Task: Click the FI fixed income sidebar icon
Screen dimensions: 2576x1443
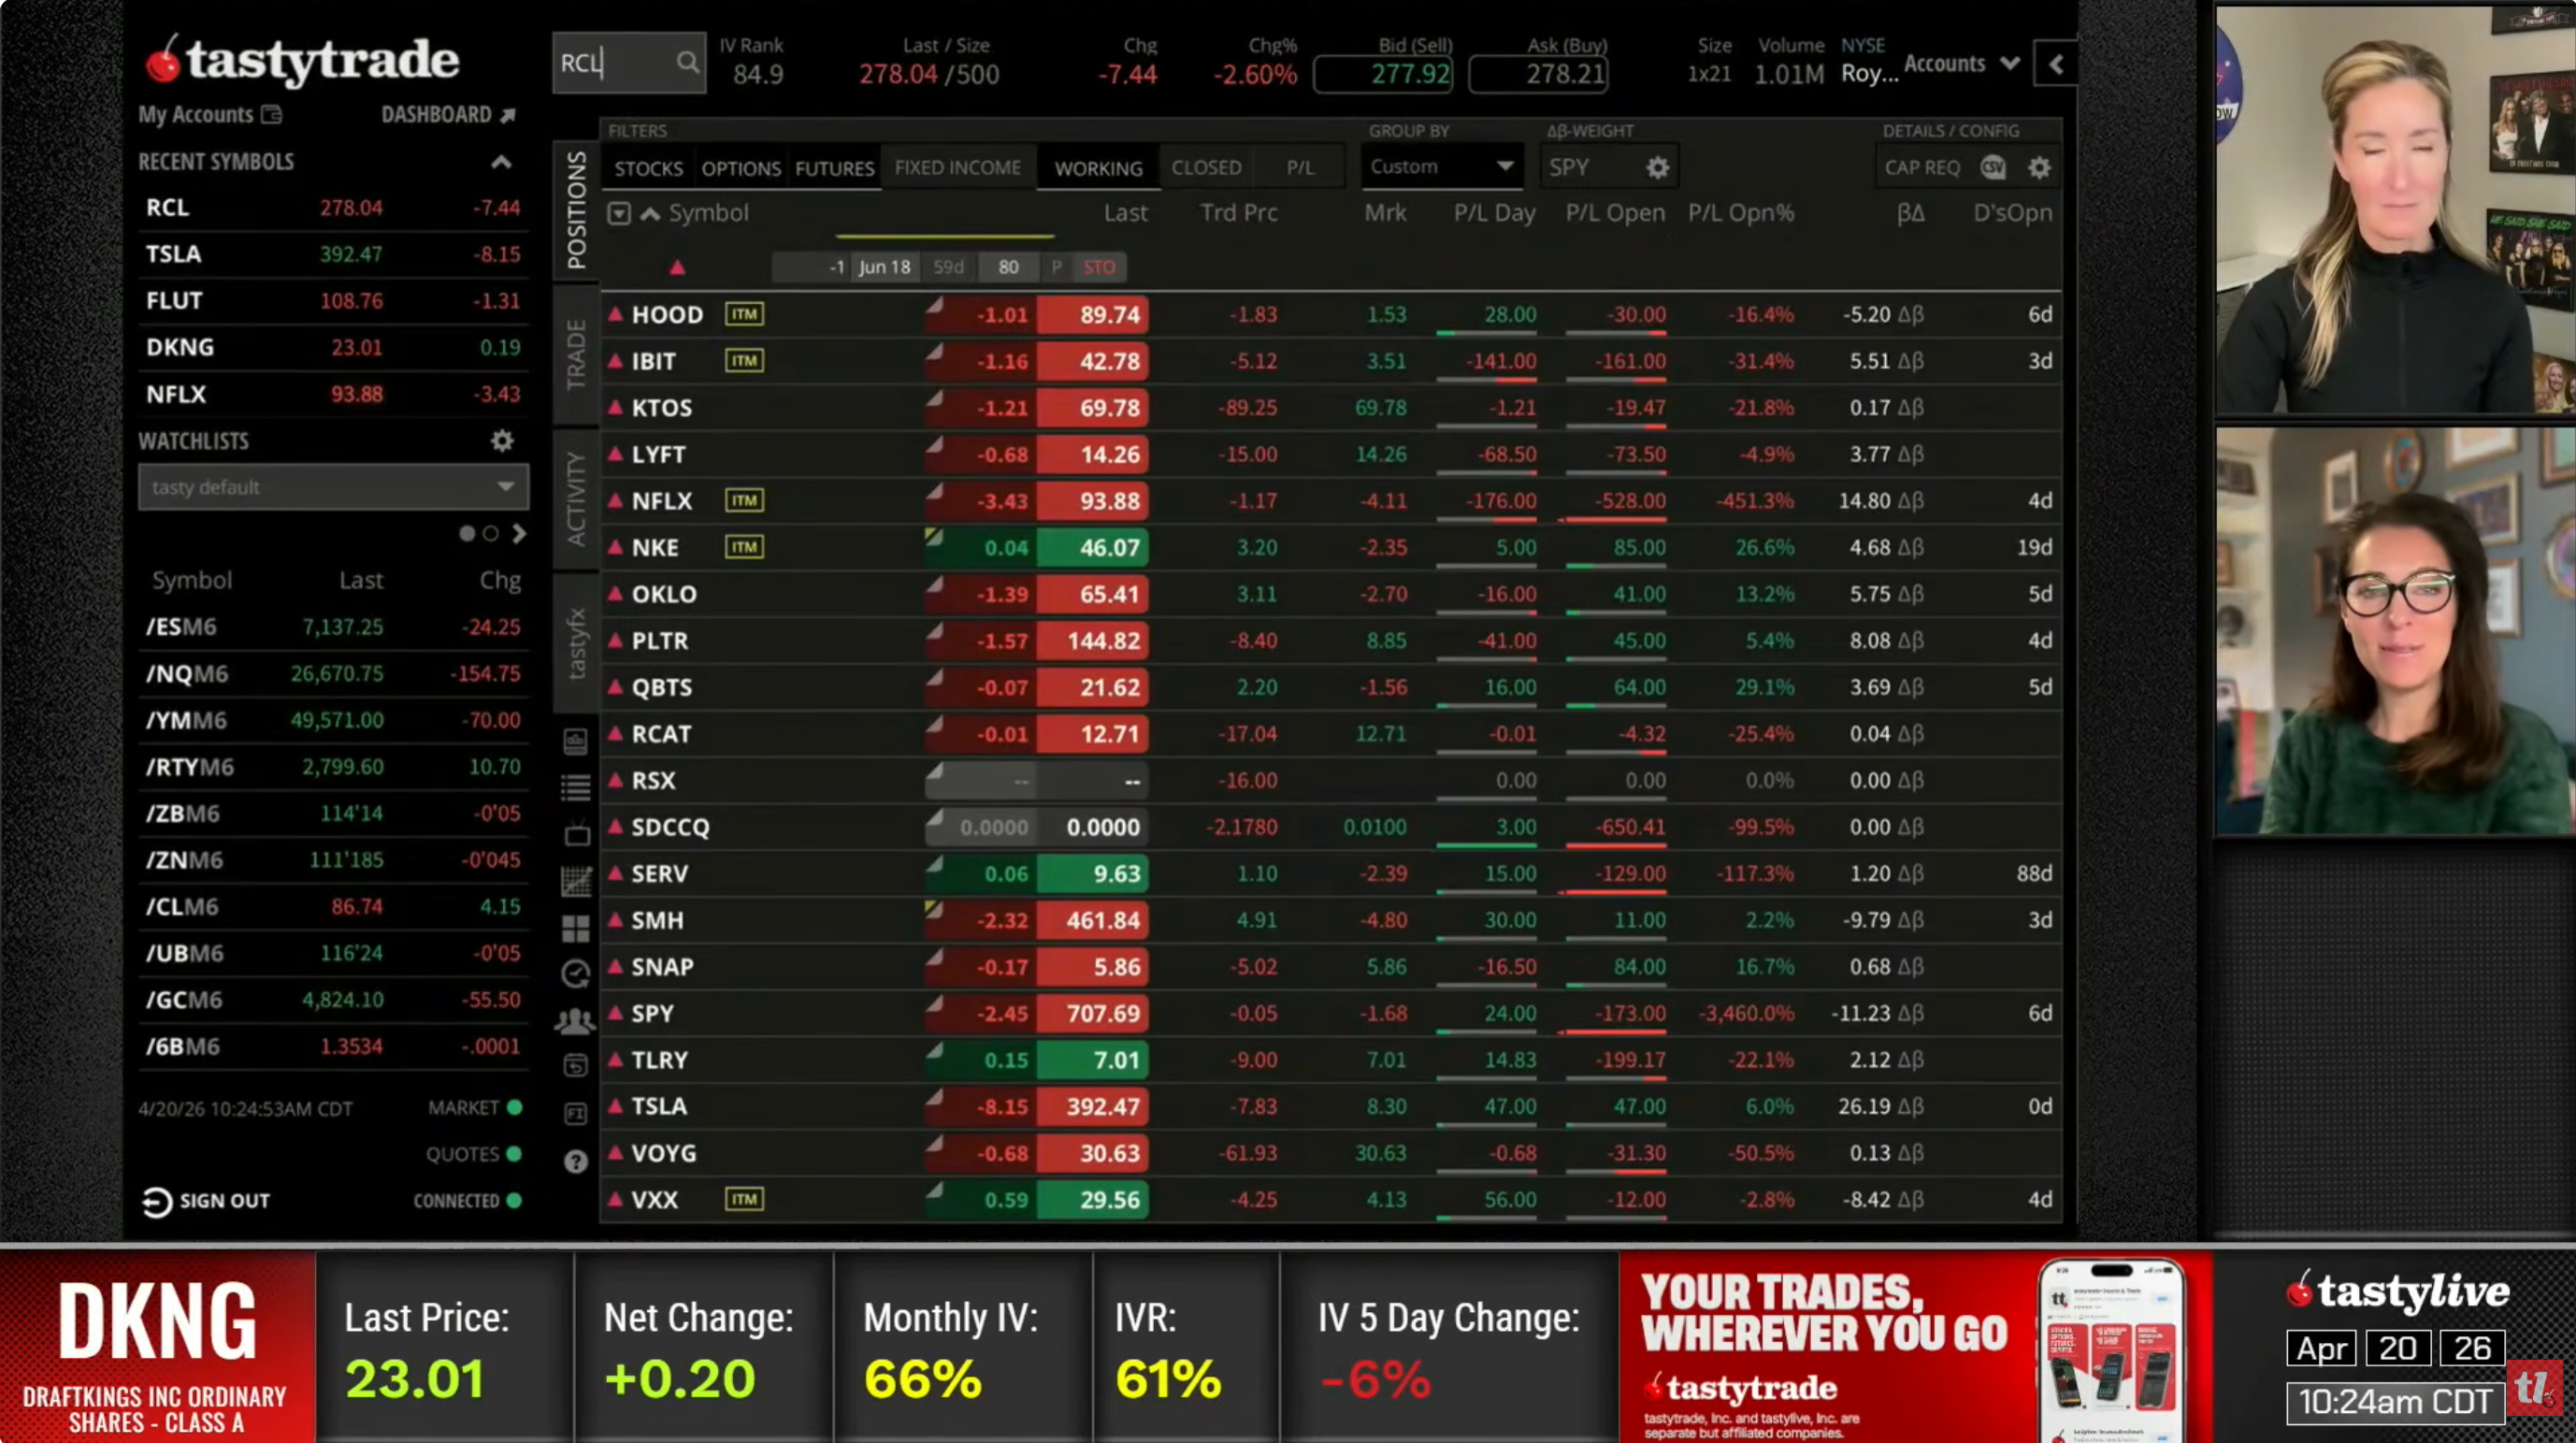Action: [x=576, y=1113]
